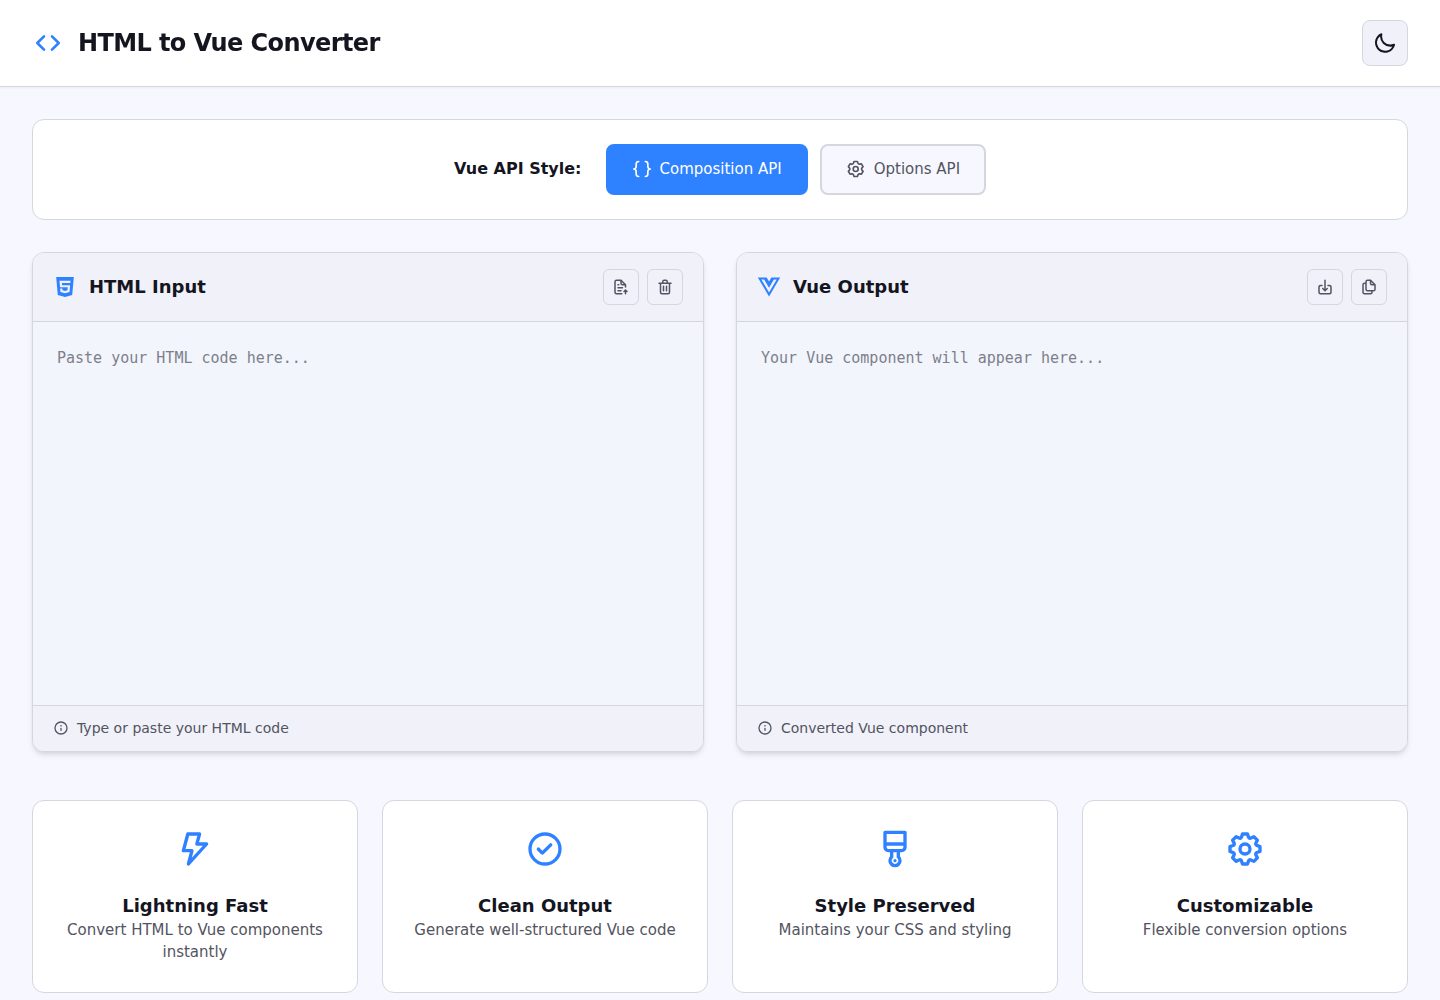
Task: Click the Style Preserved card title
Action: point(895,905)
